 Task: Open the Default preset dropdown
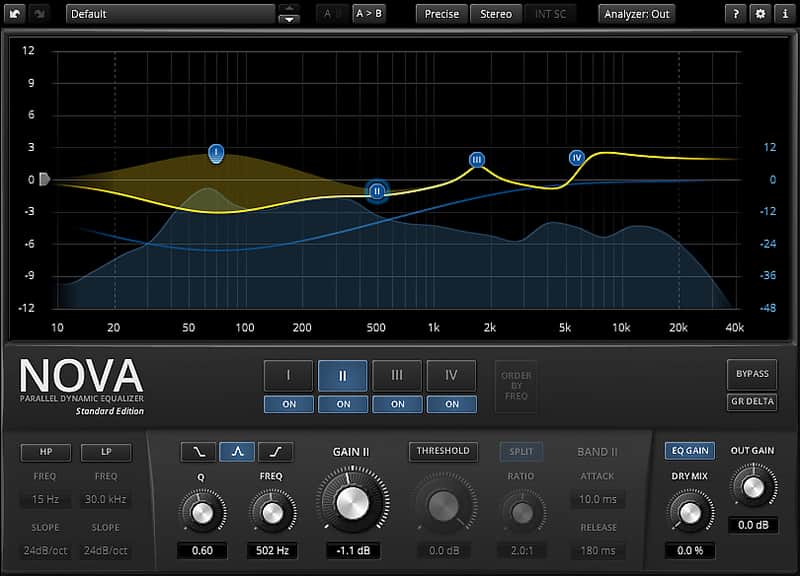[170, 14]
